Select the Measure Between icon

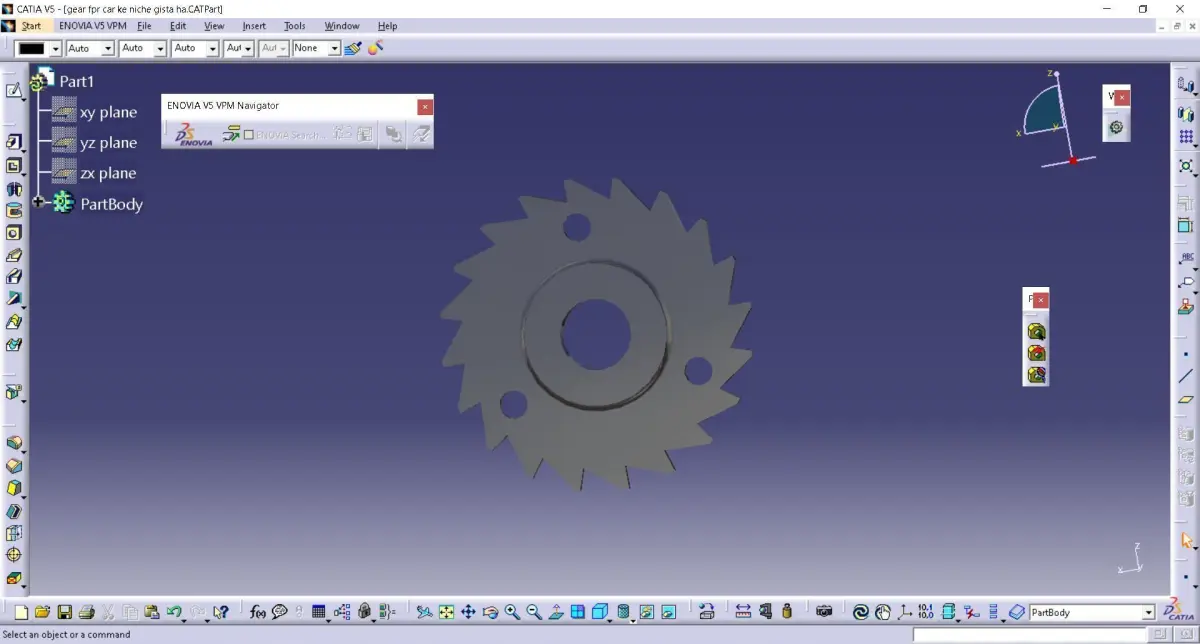[x=743, y=612]
